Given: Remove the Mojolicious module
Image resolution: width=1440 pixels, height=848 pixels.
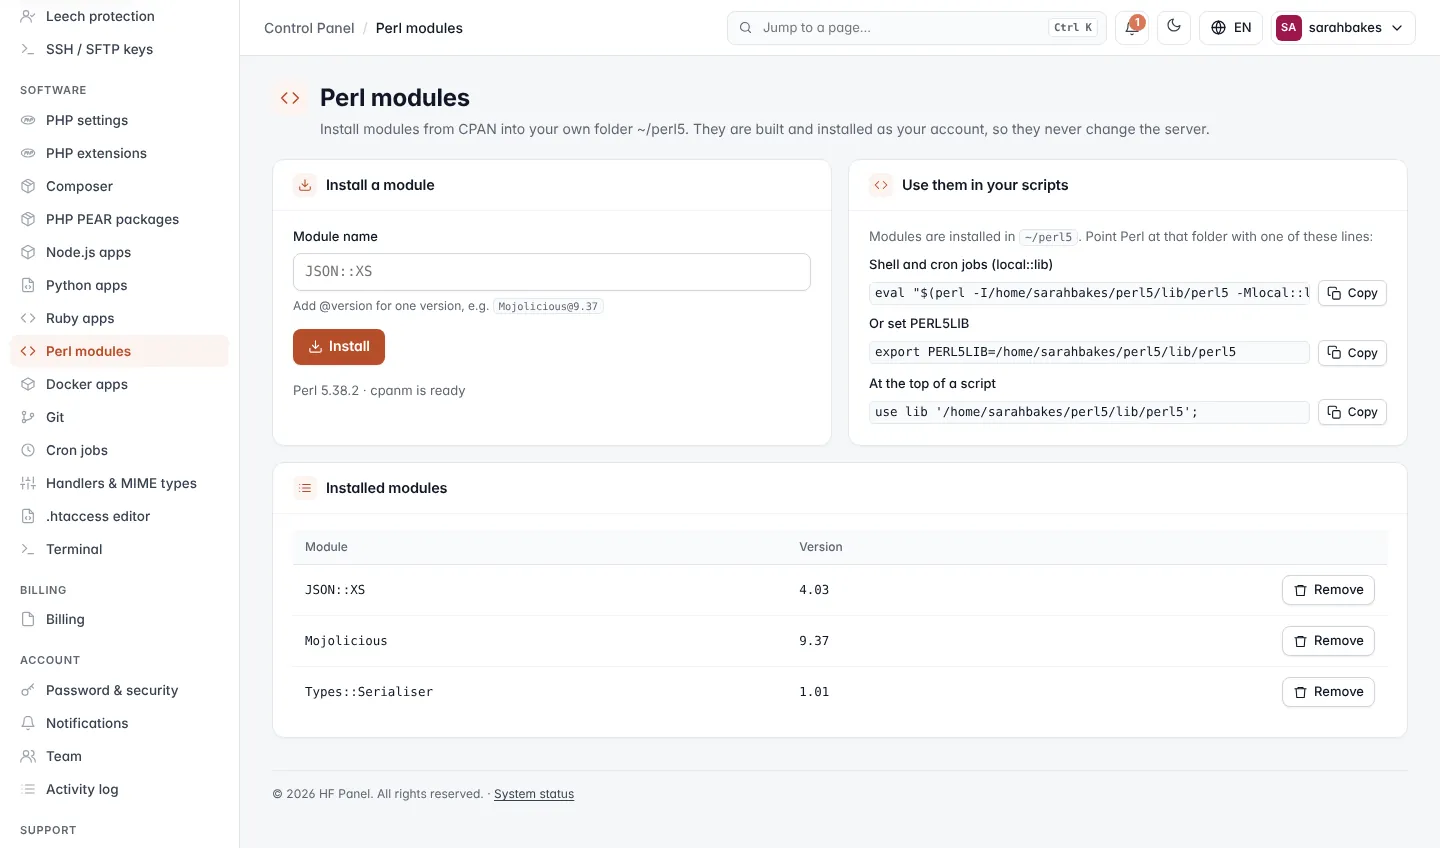Looking at the screenshot, I should [x=1328, y=641].
